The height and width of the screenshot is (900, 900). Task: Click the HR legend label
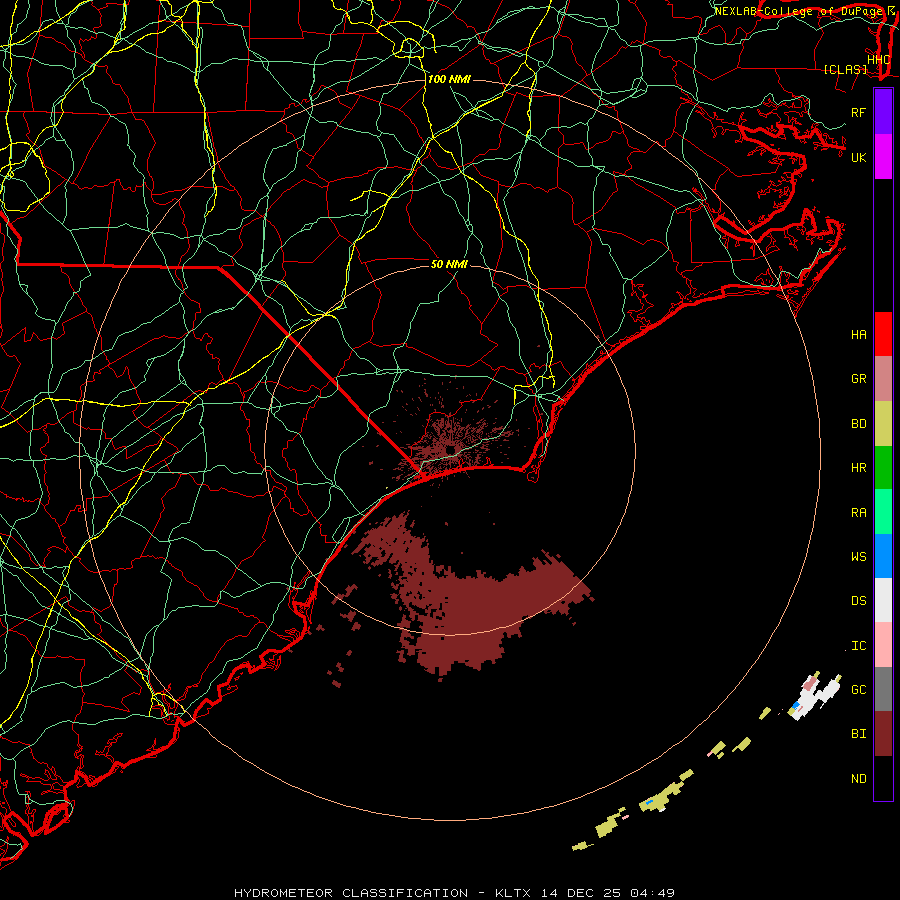pyautogui.click(x=859, y=468)
